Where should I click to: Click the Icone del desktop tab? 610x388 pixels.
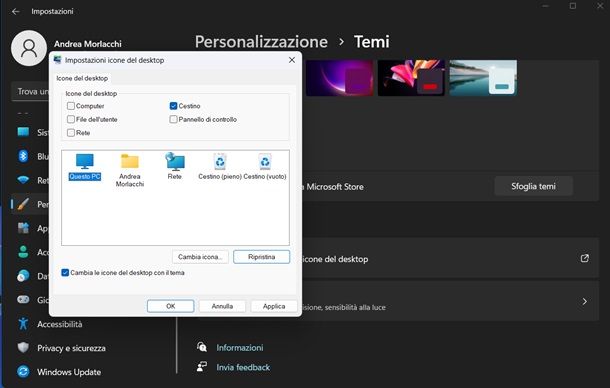coord(82,78)
